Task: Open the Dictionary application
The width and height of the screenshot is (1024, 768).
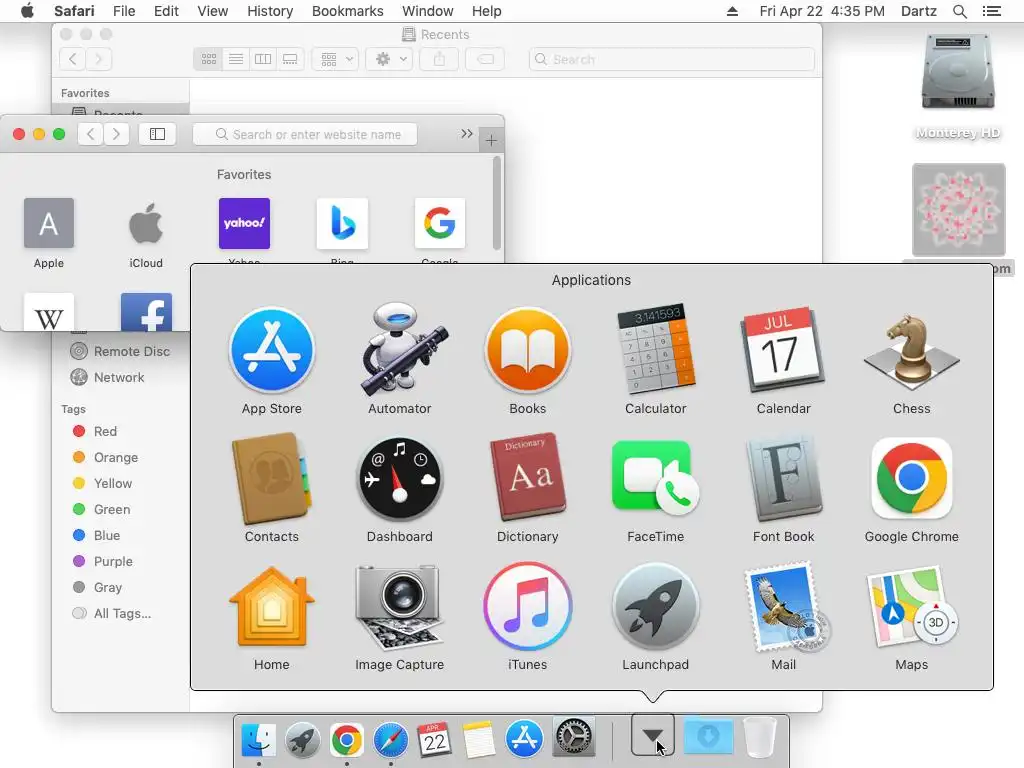Action: [x=528, y=479]
